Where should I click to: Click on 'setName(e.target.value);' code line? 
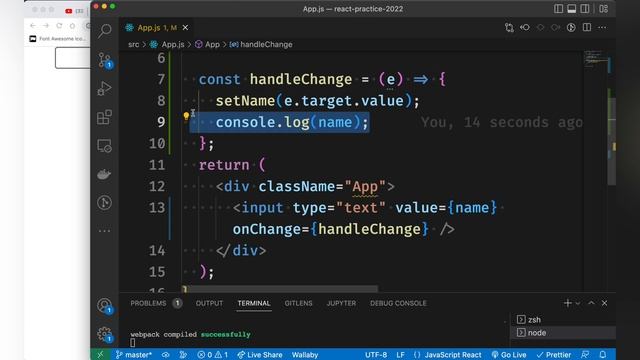(x=317, y=100)
